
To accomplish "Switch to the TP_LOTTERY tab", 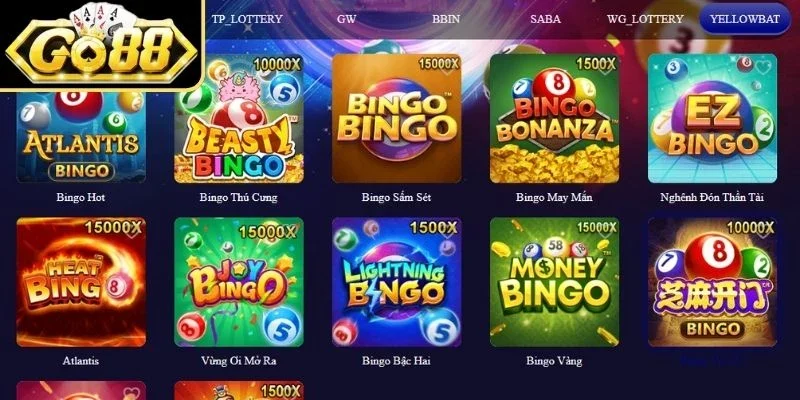I will coord(247,19).
